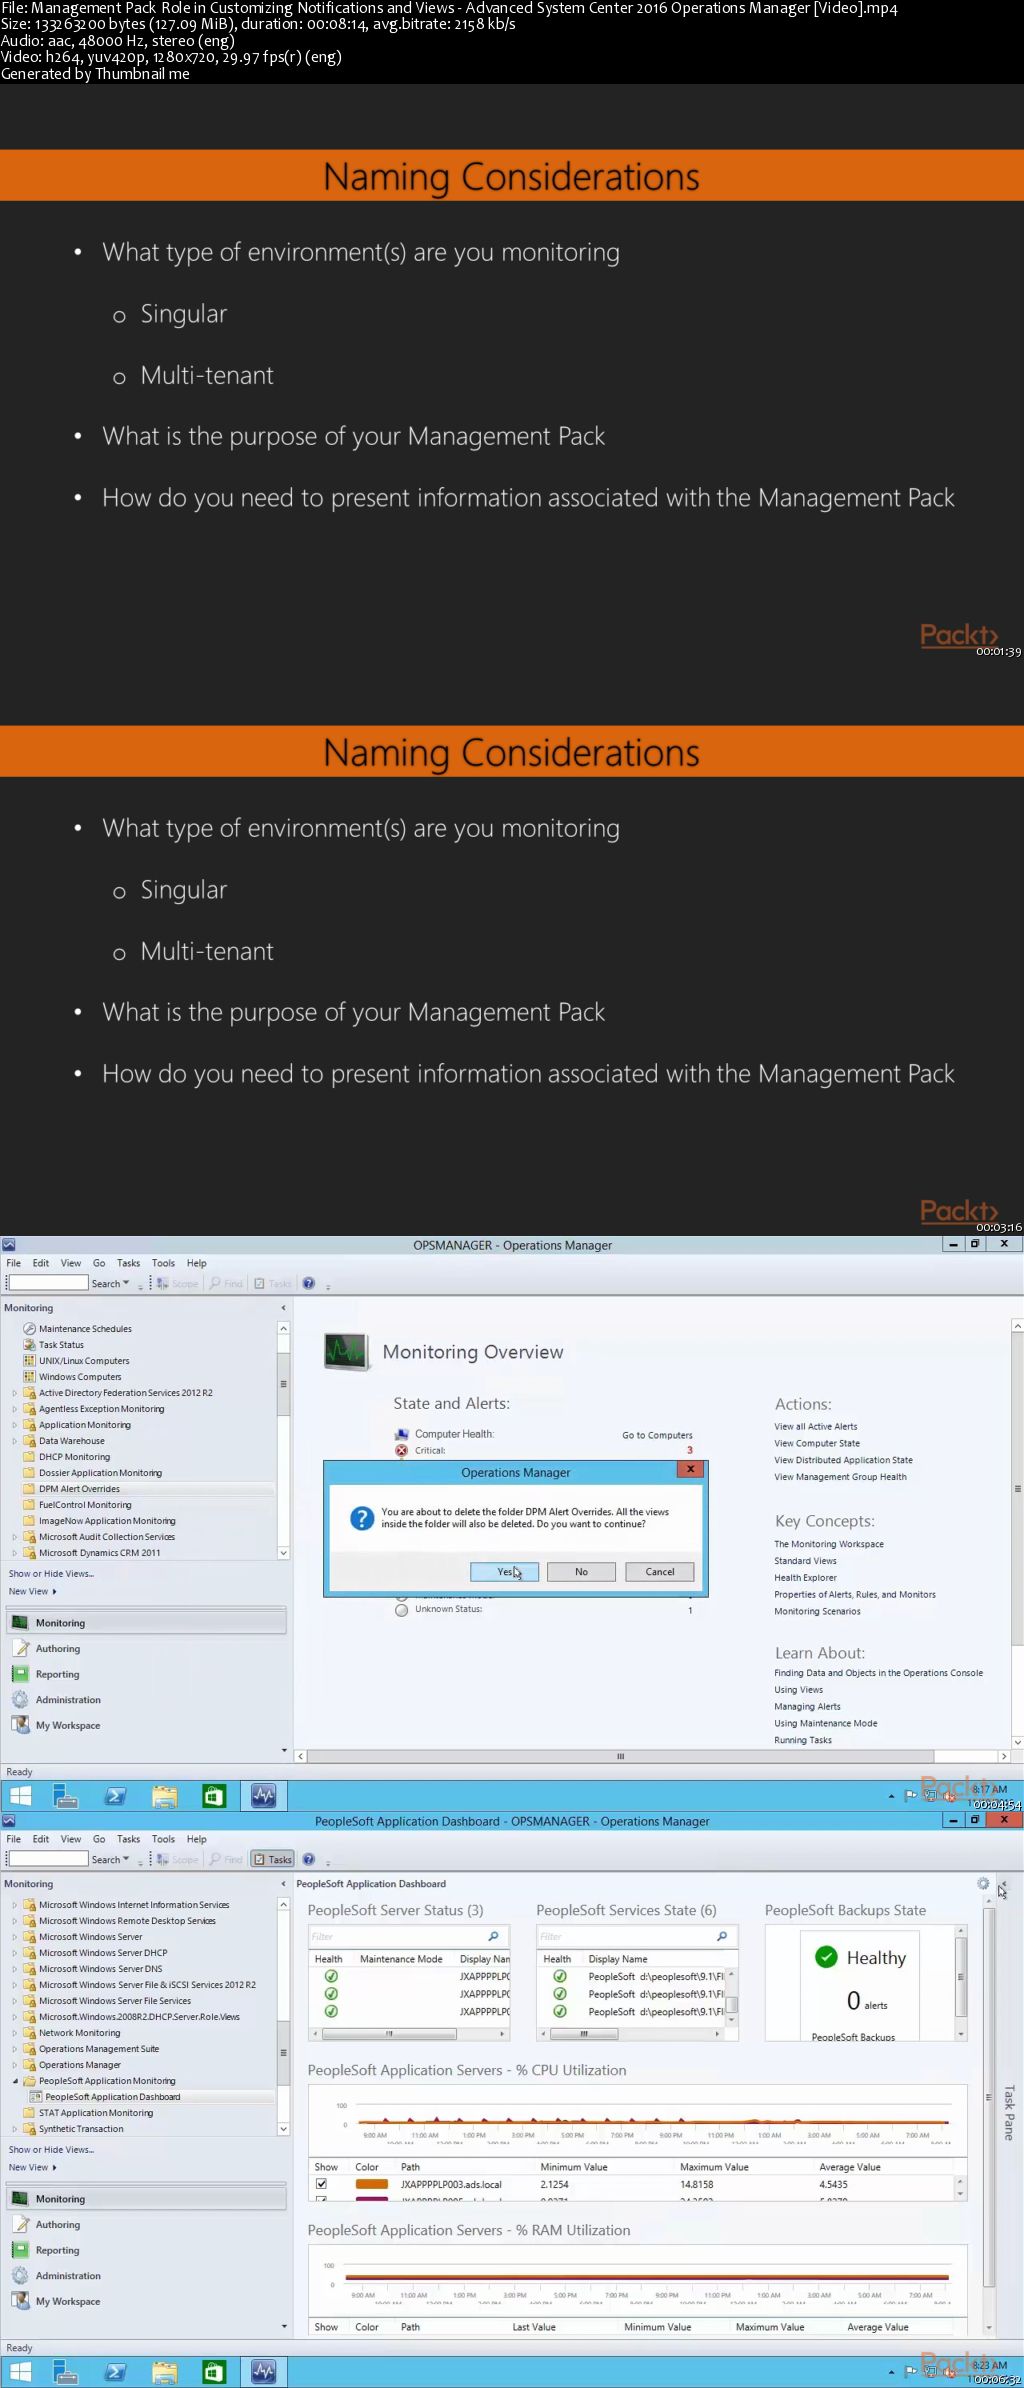Image resolution: width=1024 pixels, height=2388 pixels.
Task: Click Computer Health icon in State and Alerts
Action: [401, 1434]
